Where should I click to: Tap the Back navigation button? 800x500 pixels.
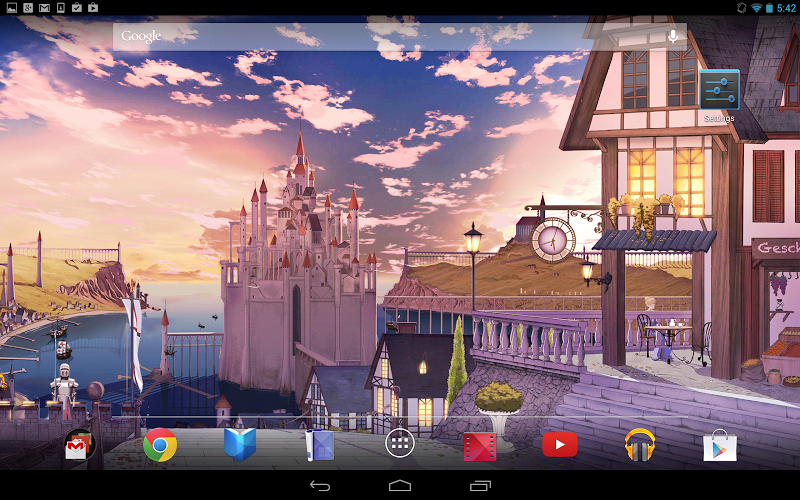point(320,486)
